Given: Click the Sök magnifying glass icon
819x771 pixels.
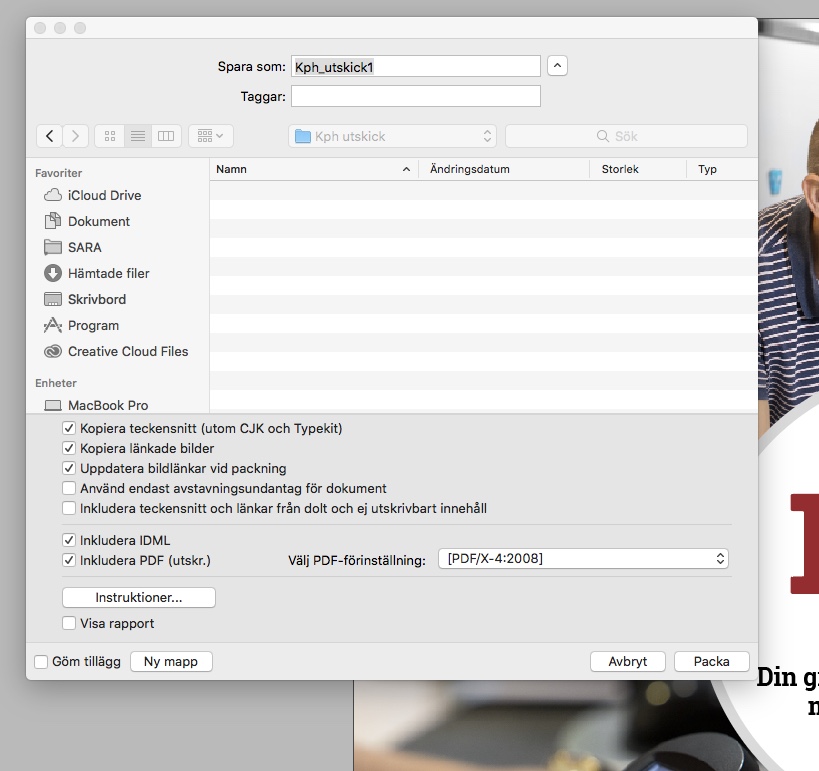Looking at the screenshot, I should (x=603, y=136).
